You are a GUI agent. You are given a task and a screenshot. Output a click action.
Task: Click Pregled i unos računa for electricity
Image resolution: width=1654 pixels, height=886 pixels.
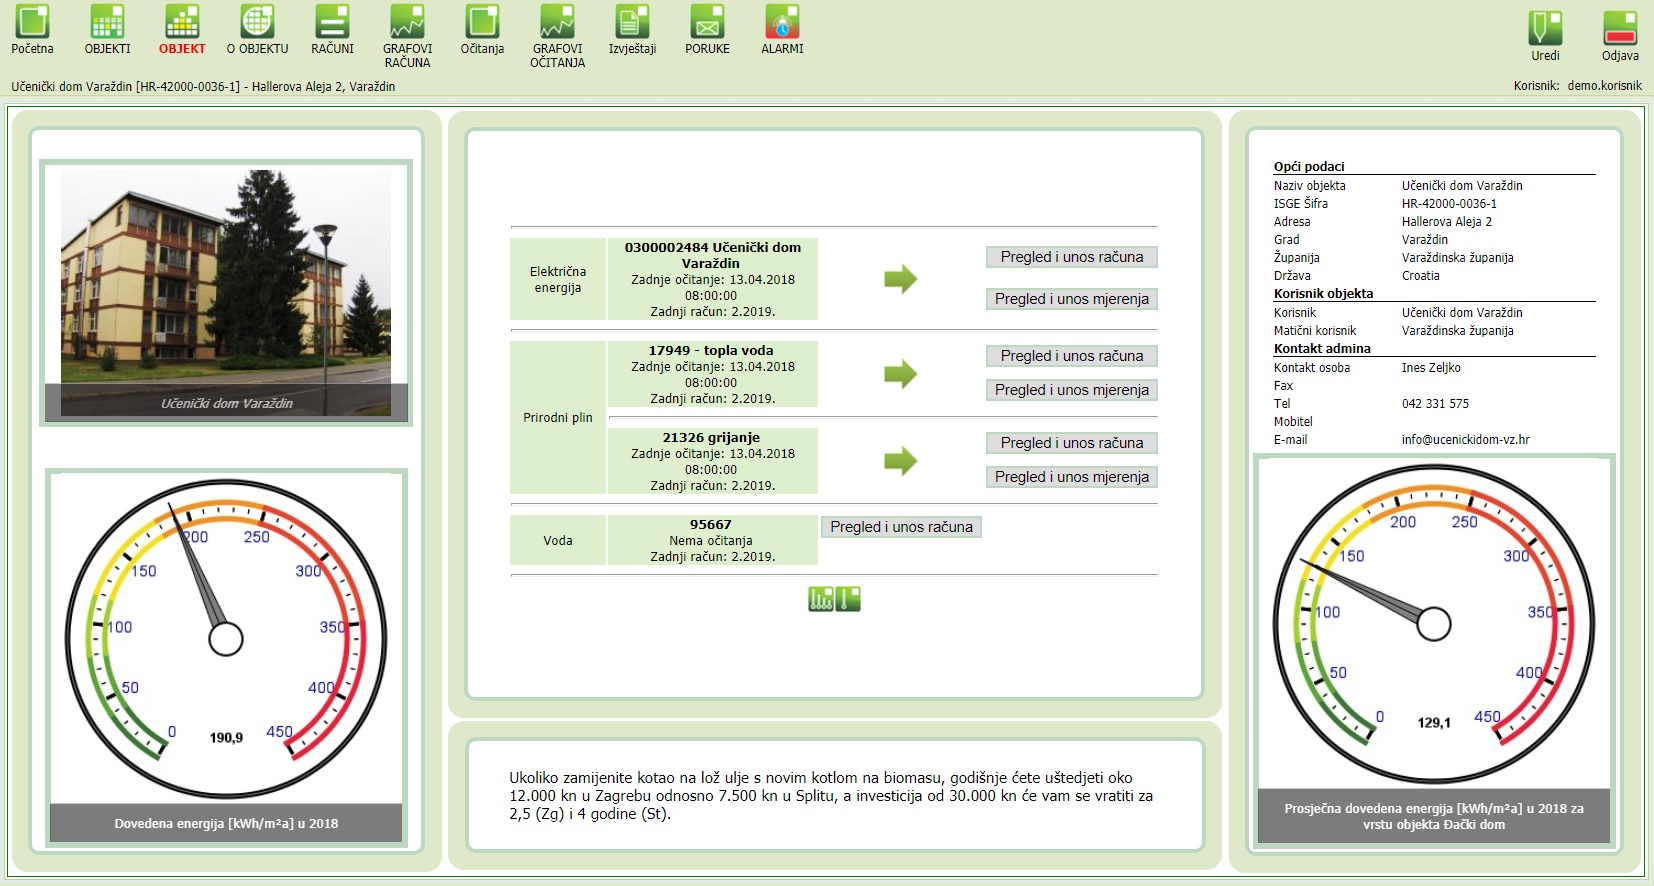click(1071, 257)
